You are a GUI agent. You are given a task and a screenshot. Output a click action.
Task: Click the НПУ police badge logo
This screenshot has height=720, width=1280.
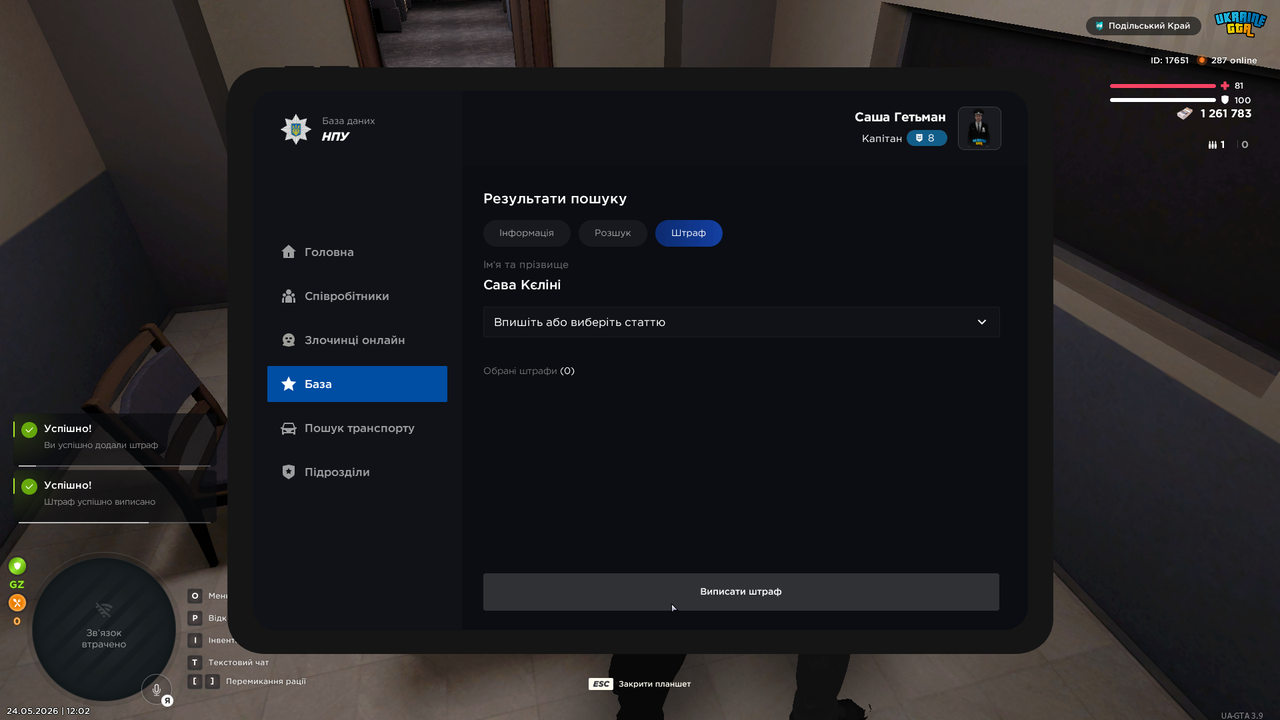point(295,129)
